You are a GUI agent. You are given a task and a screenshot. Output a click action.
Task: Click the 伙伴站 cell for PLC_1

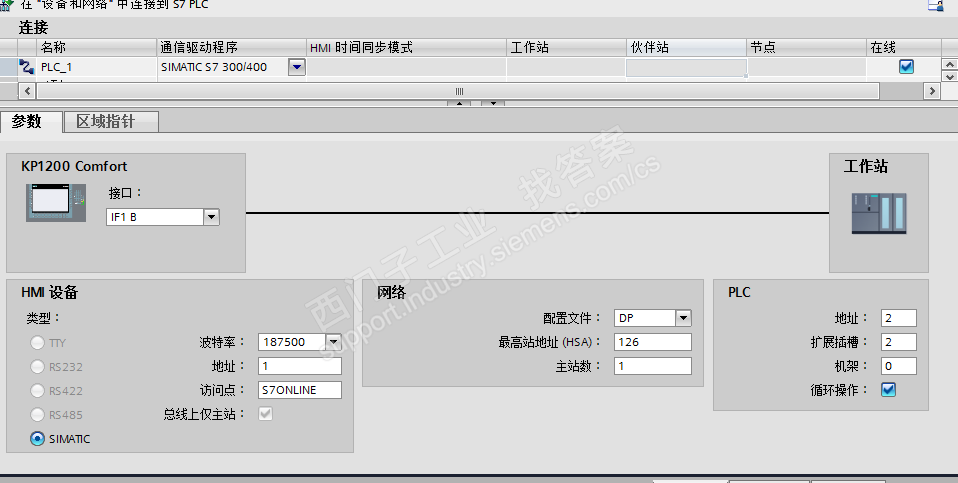(686, 67)
